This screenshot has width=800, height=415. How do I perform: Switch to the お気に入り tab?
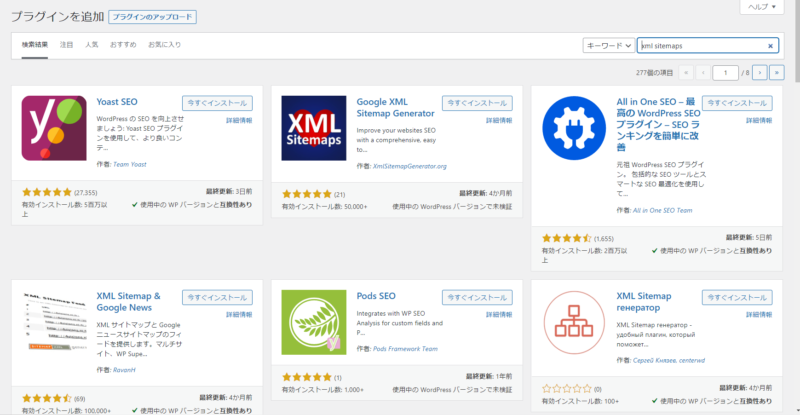tap(164, 45)
